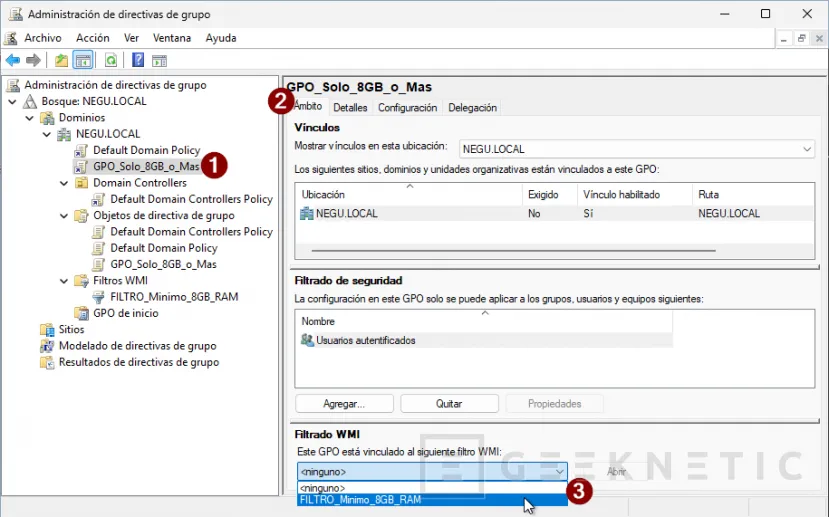Image resolution: width=829 pixels, height=517 pixels.
Task: Click the Usuarios autentificados group icon
Action: (x=307, y=340)
